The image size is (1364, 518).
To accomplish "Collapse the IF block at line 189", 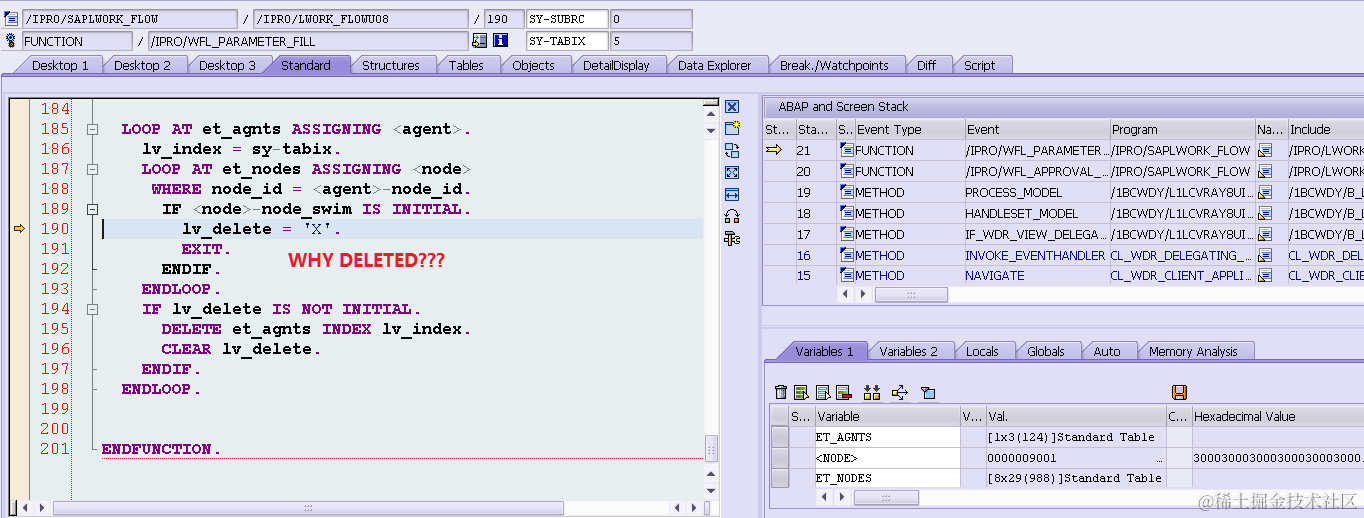I will coord(92,209).
